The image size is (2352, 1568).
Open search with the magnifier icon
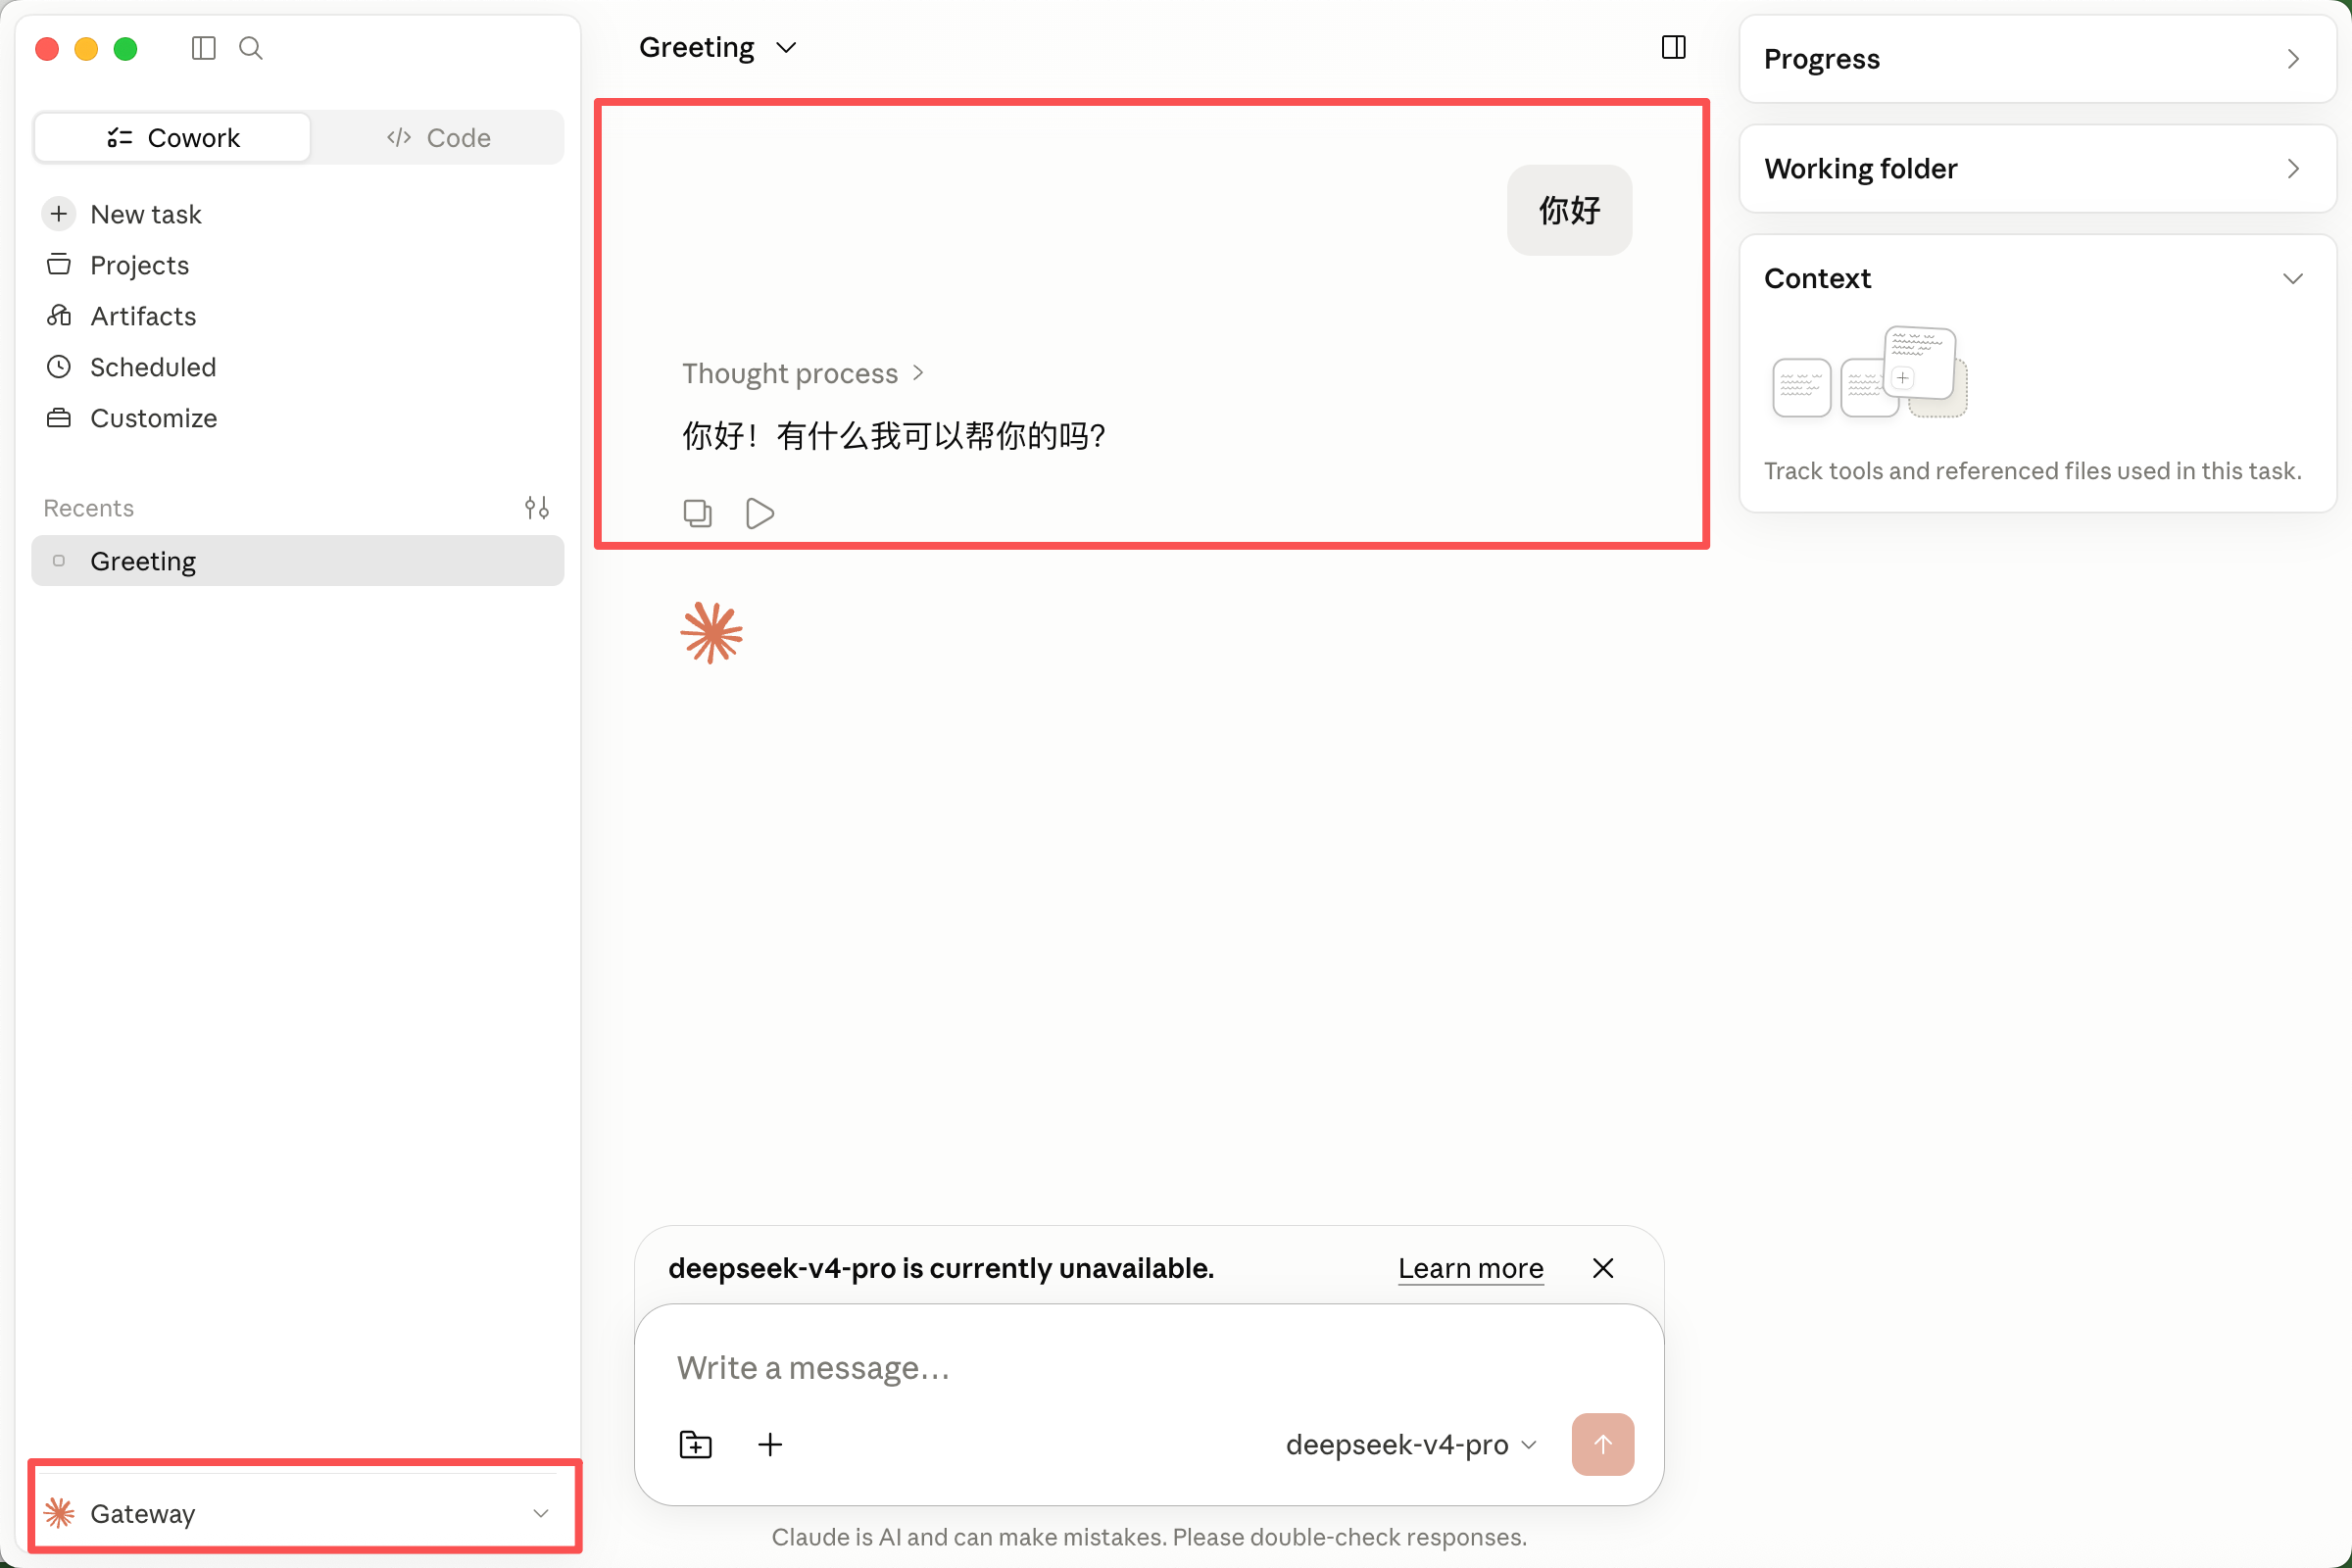(x=251, y=48)
